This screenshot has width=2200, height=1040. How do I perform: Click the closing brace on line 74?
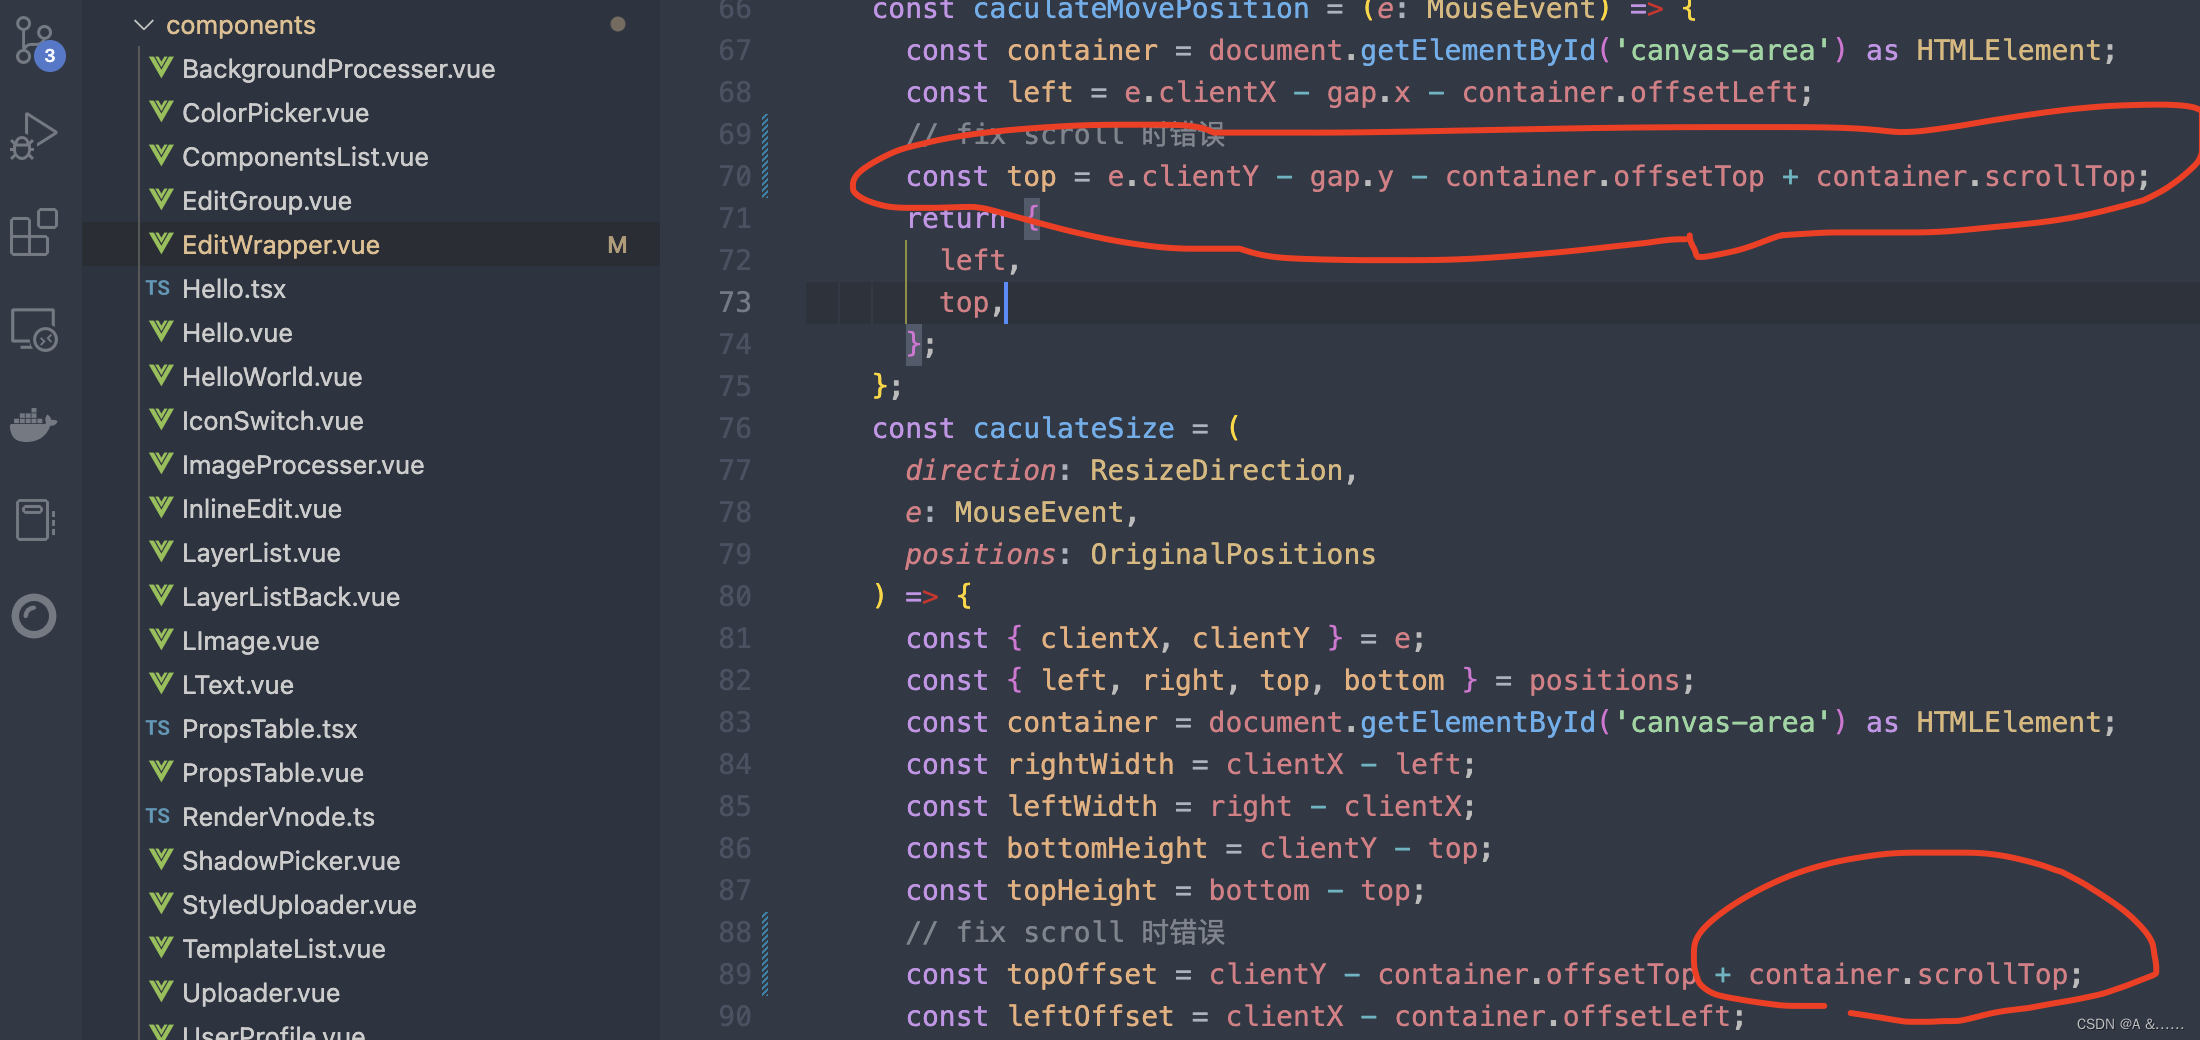[913, 344]
